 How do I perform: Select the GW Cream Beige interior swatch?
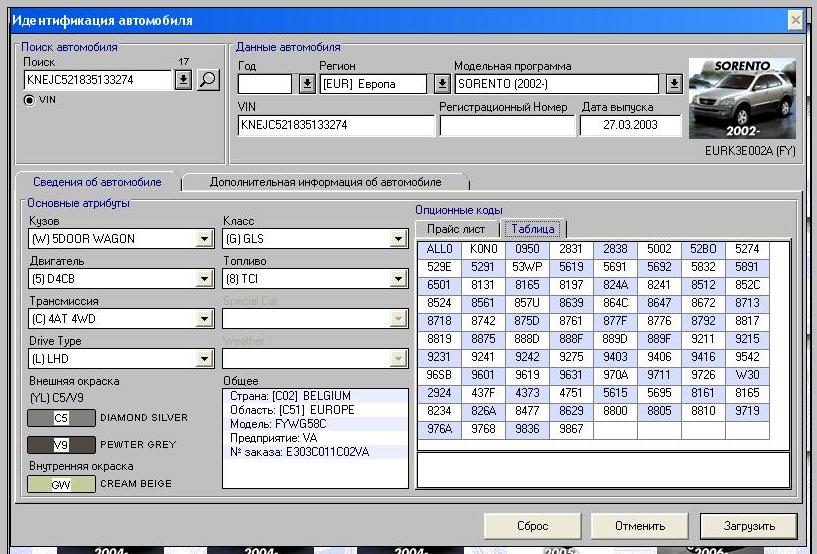[61, 484]
